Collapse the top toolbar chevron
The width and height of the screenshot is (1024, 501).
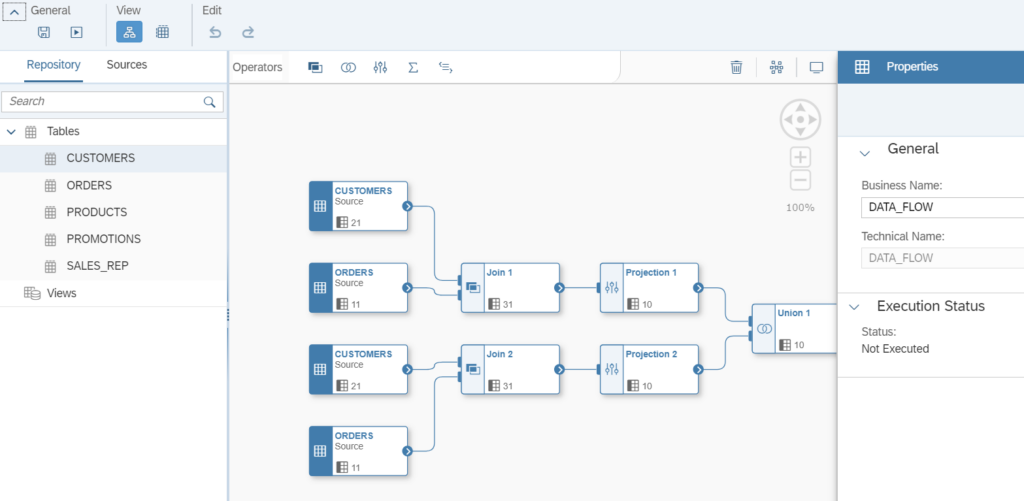click(x=15, y=11)
